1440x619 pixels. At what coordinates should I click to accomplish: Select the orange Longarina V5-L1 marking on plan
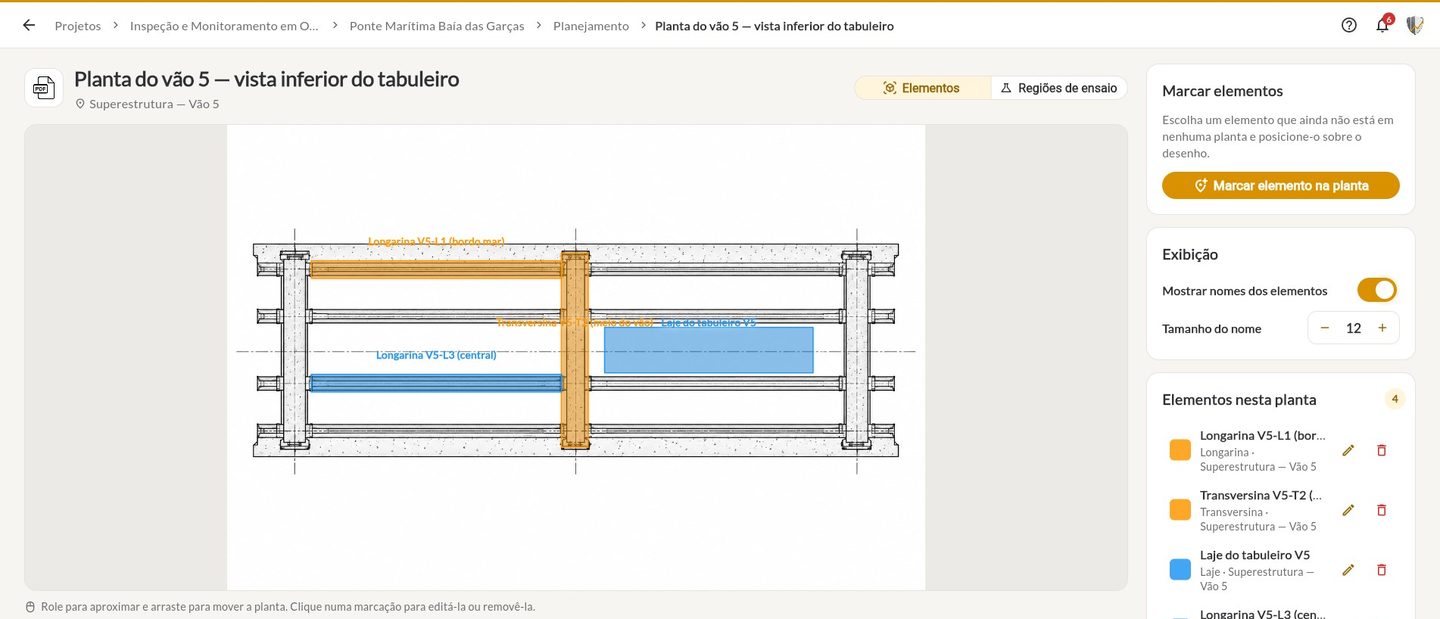click(436, 269)
